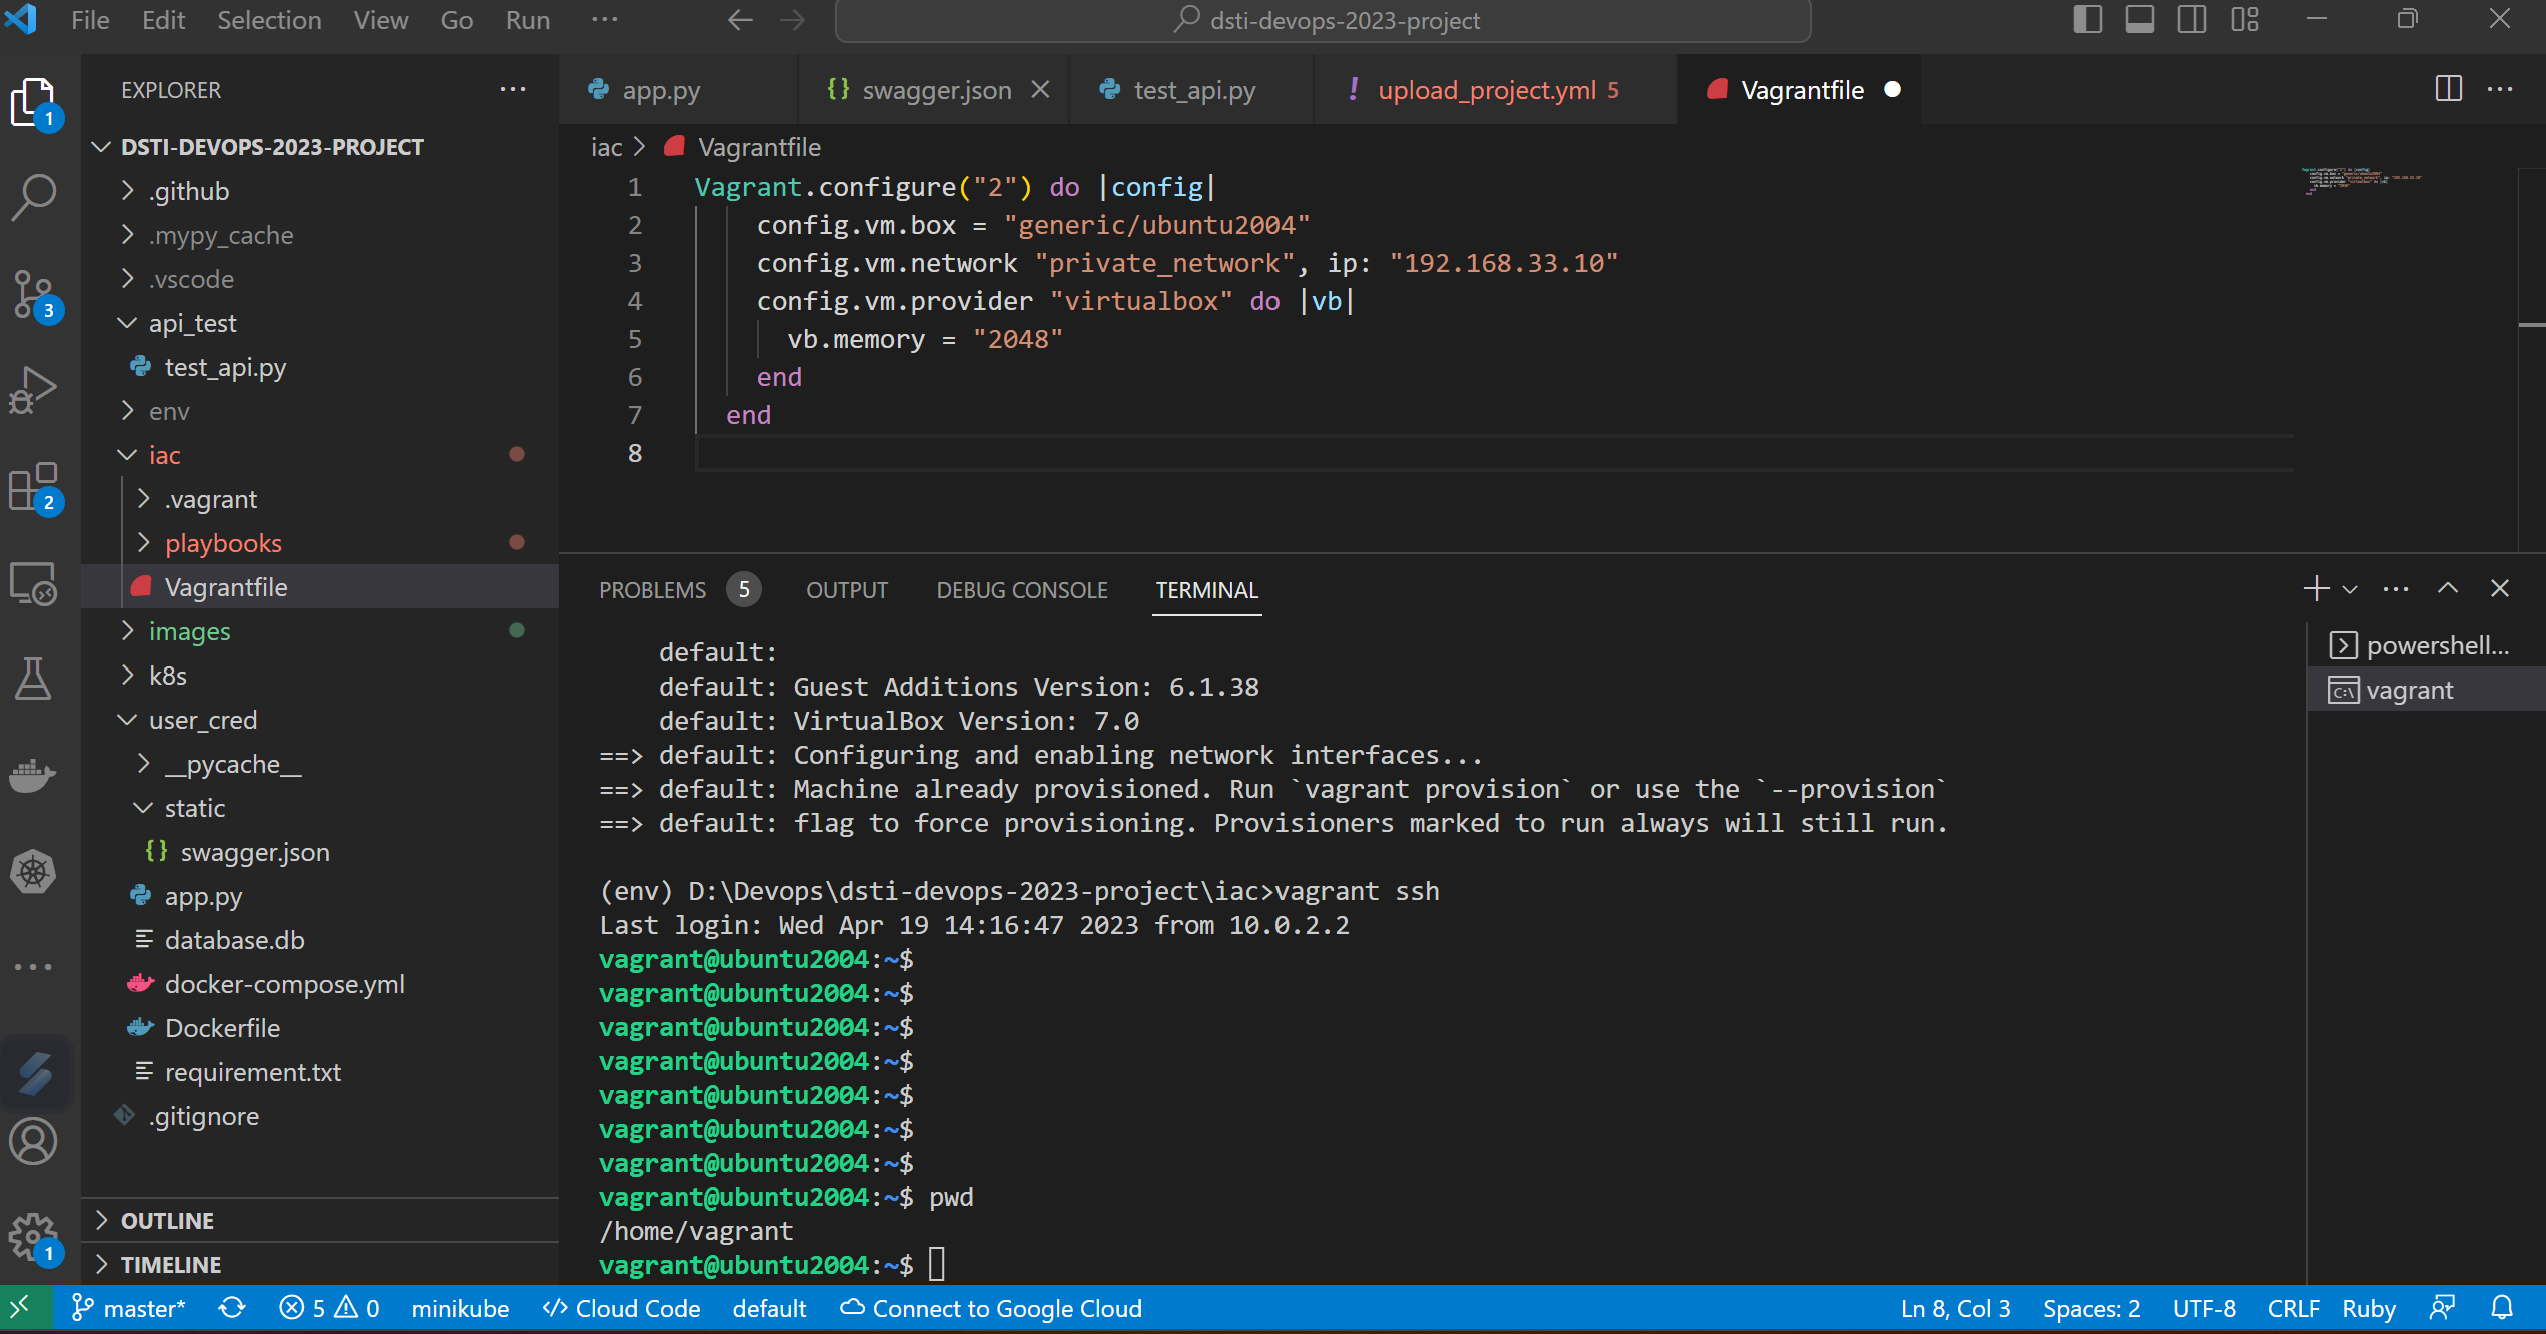Image resolution: width=2546 pixels, height=1334 pixels.
Task: Open the Run and Debug view
Action: [33, 388]
